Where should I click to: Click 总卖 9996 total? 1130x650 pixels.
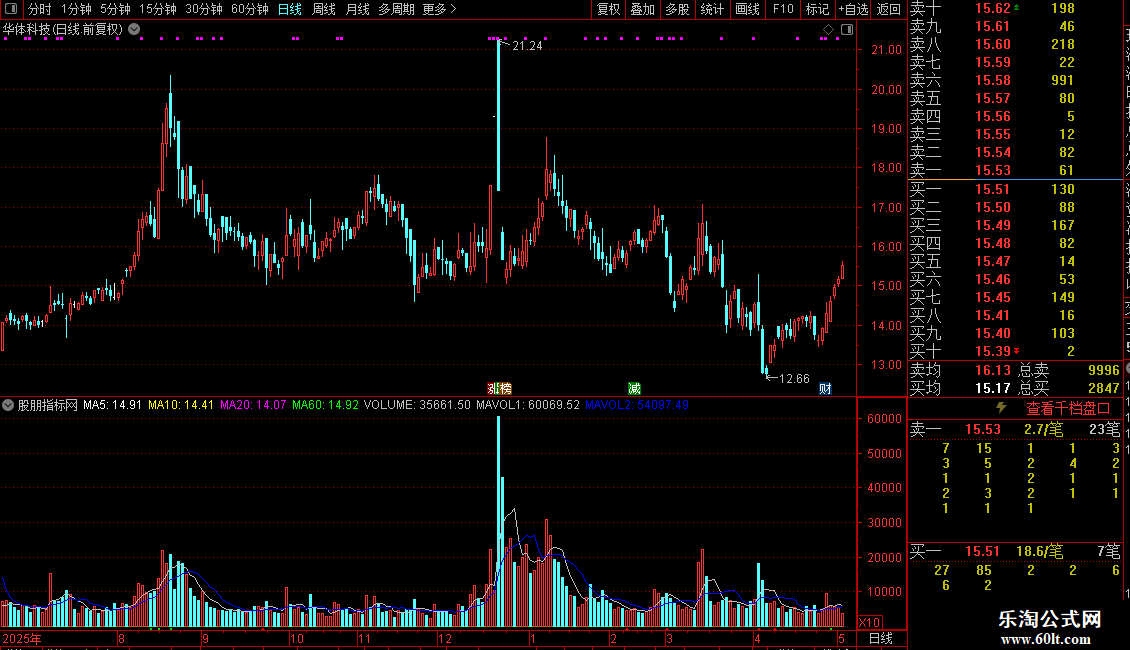tap(1069, 370)
